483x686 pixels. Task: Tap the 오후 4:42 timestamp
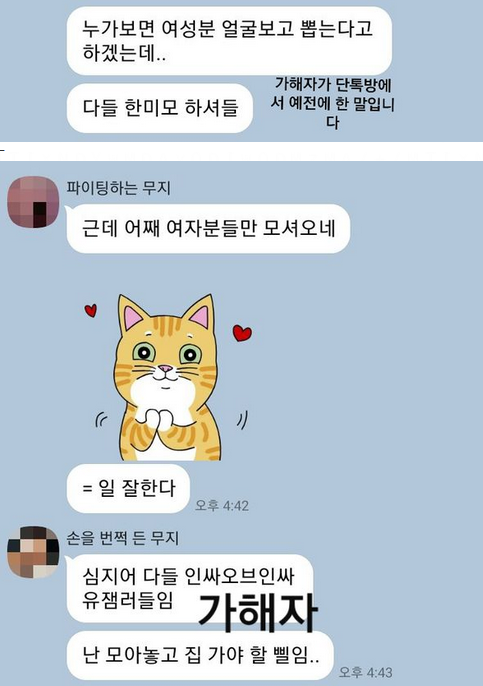(x=222, y=506)
